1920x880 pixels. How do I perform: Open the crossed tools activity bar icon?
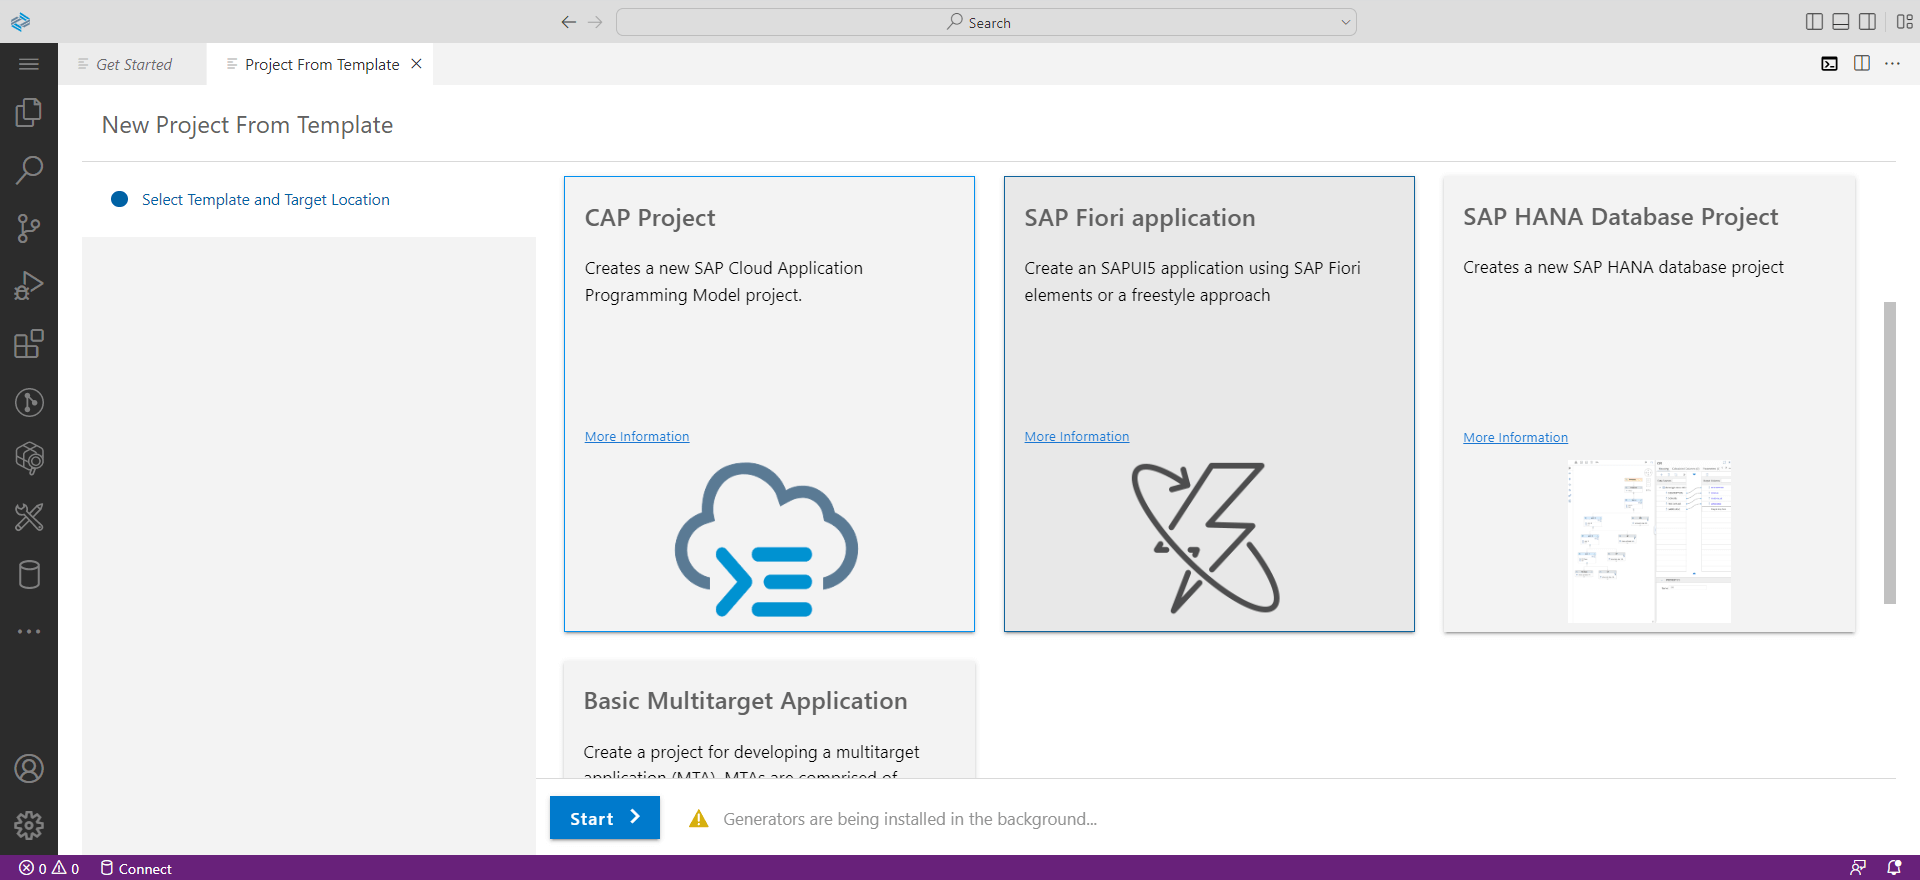click(29, 517)
